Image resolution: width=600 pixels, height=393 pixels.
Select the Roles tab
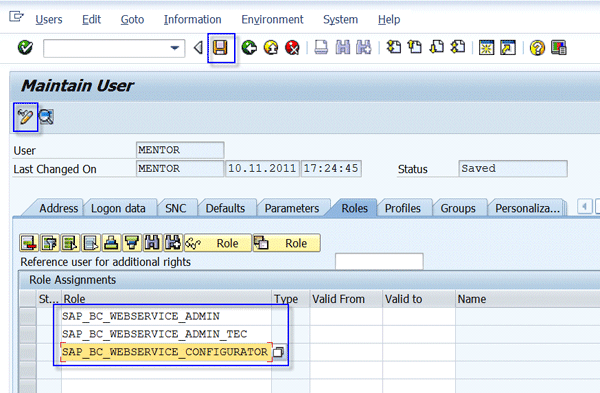point(354,209)
